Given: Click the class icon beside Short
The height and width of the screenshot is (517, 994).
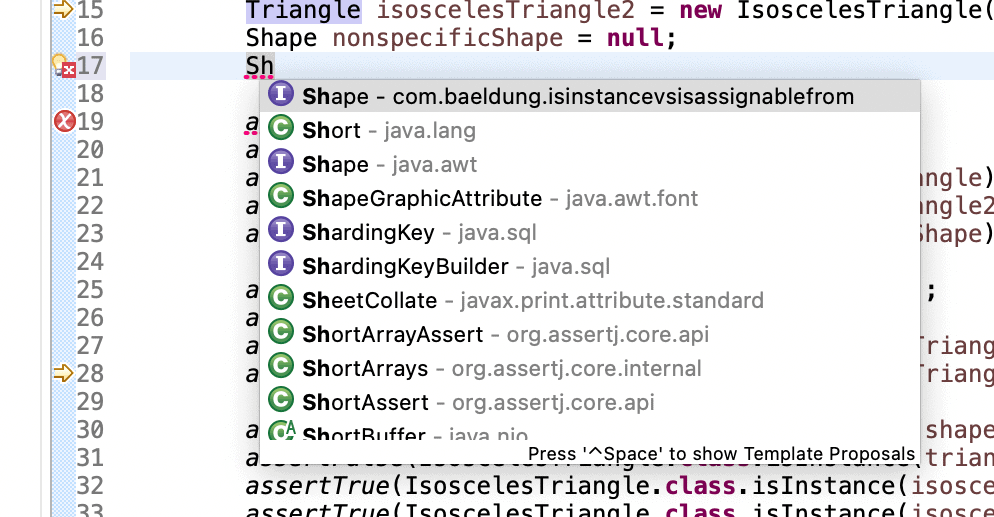Looking at the screenshot, I should [281, 128].
